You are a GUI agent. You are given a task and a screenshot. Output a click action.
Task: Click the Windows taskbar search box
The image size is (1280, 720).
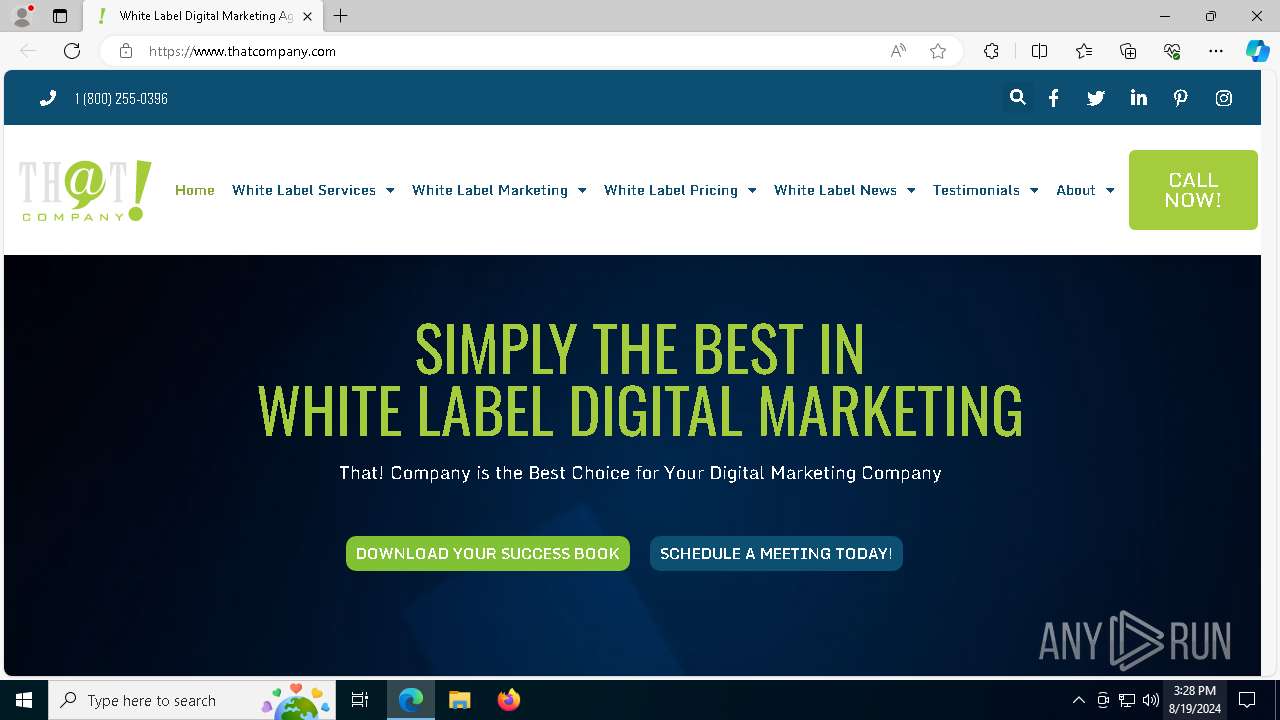pyautogui.click(x=192, y=700)
